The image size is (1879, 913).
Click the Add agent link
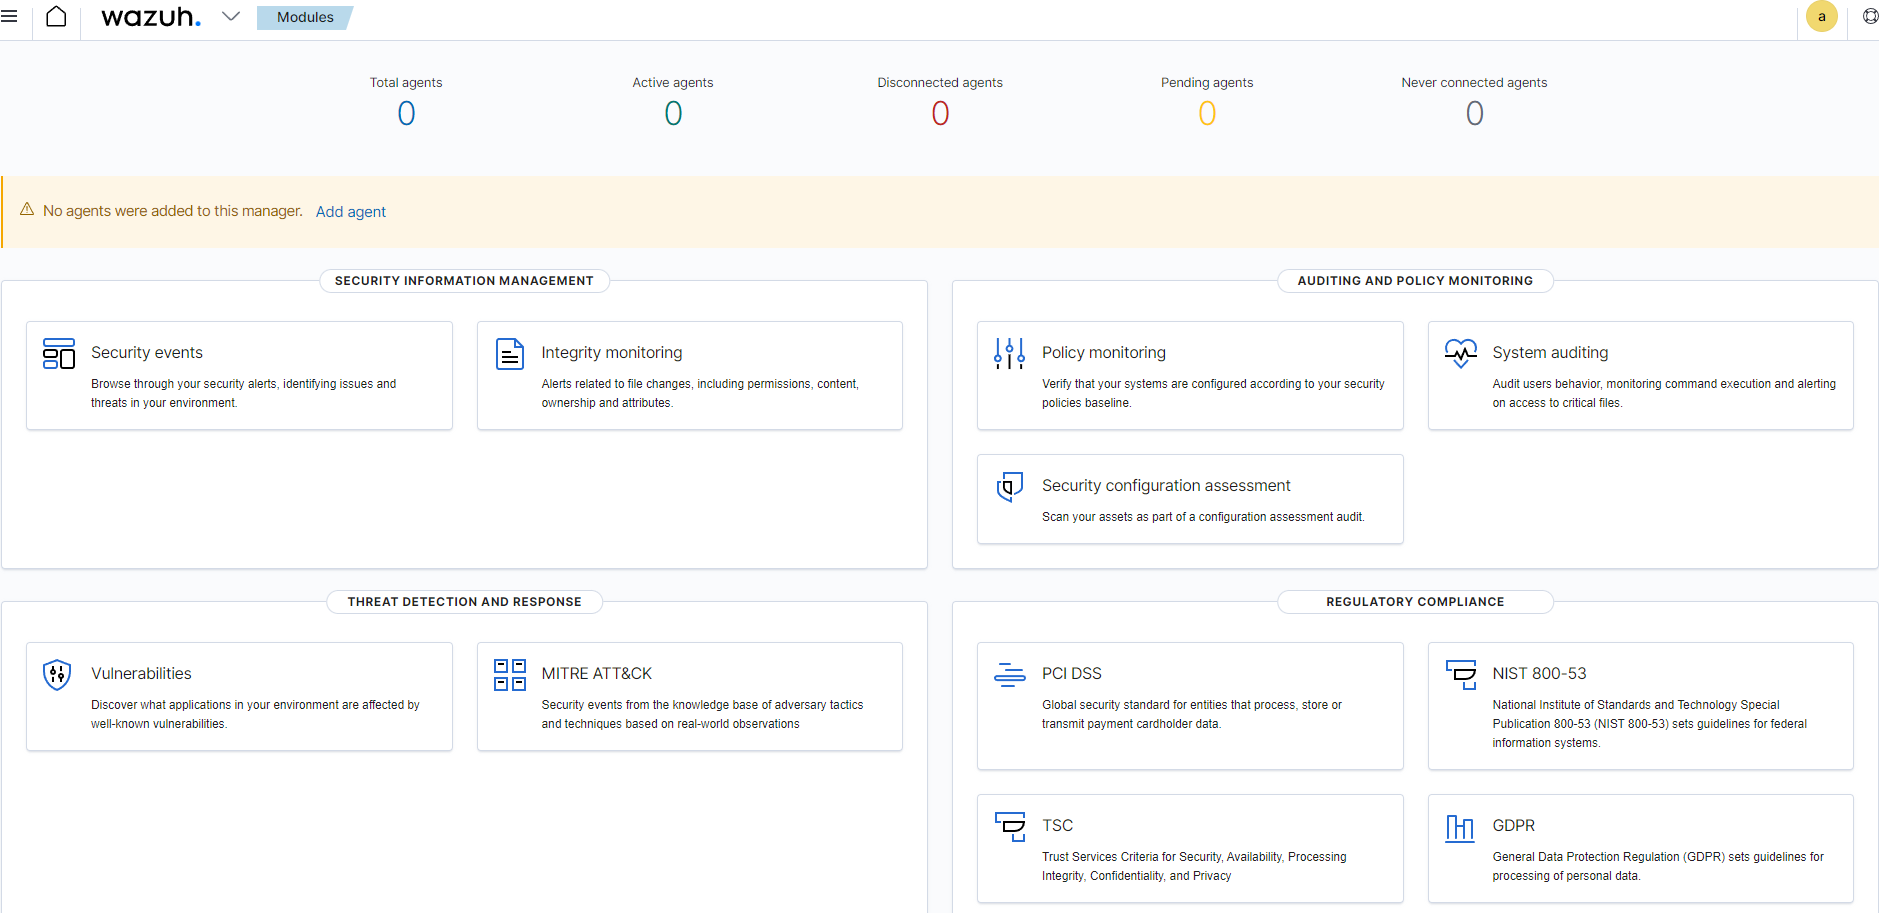[350, 211]
